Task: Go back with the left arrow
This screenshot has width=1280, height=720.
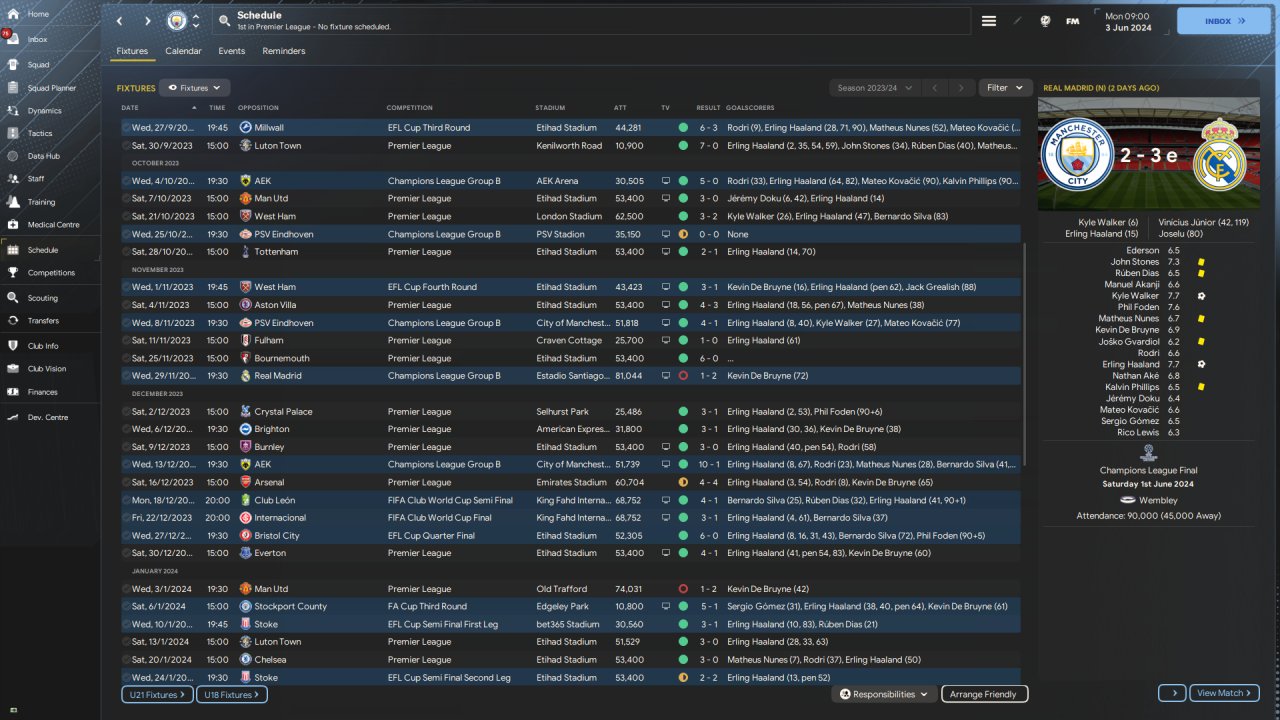Action: click(120, 21)
